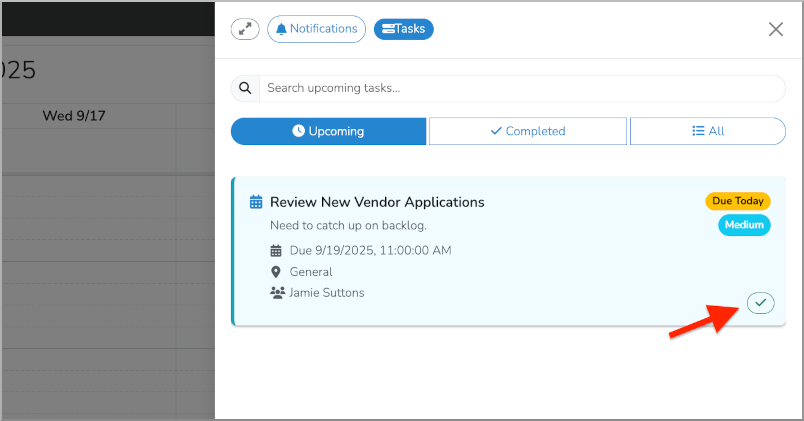The width and height of the screenshot is (804, 421).
Task: Click the location pin icon next to General
Action: click(x=277, y=272)
